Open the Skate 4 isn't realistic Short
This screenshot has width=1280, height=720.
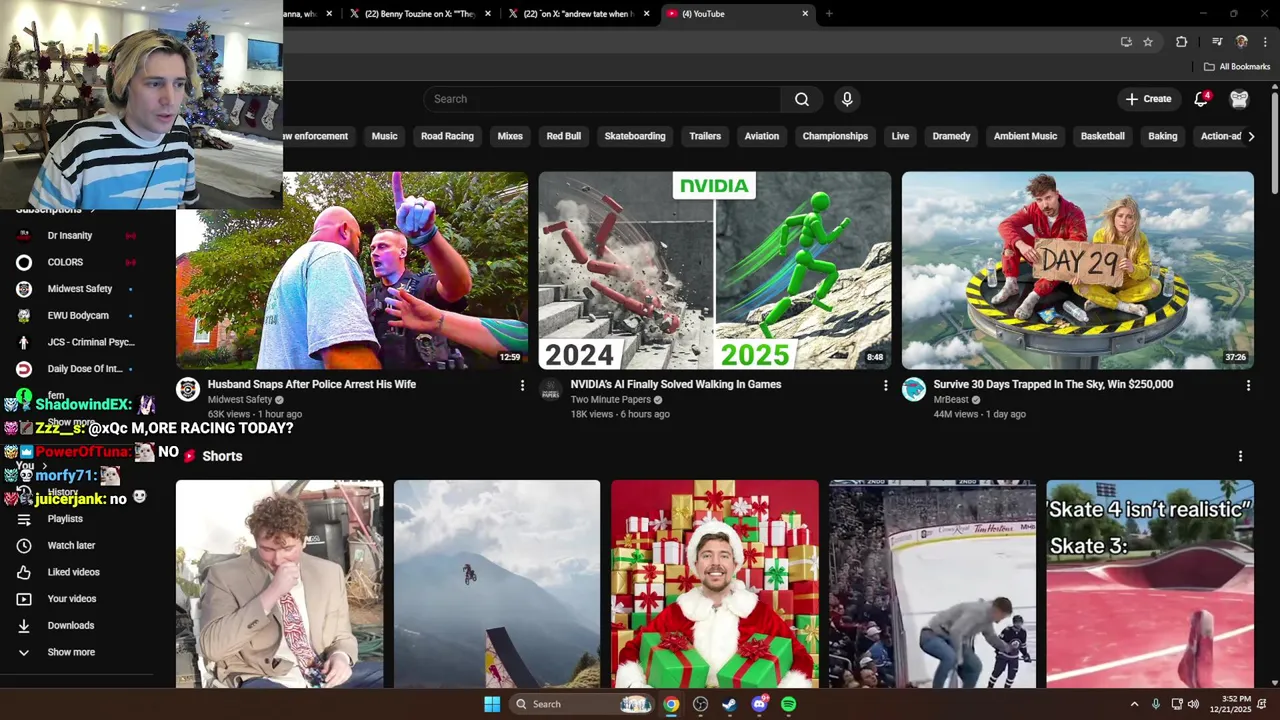(1150, 584)
